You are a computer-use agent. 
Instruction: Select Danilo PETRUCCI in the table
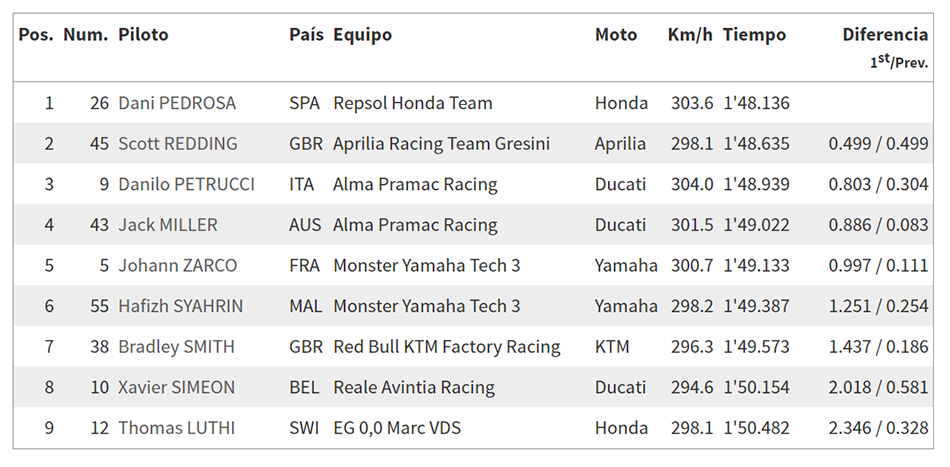(187, 185)
